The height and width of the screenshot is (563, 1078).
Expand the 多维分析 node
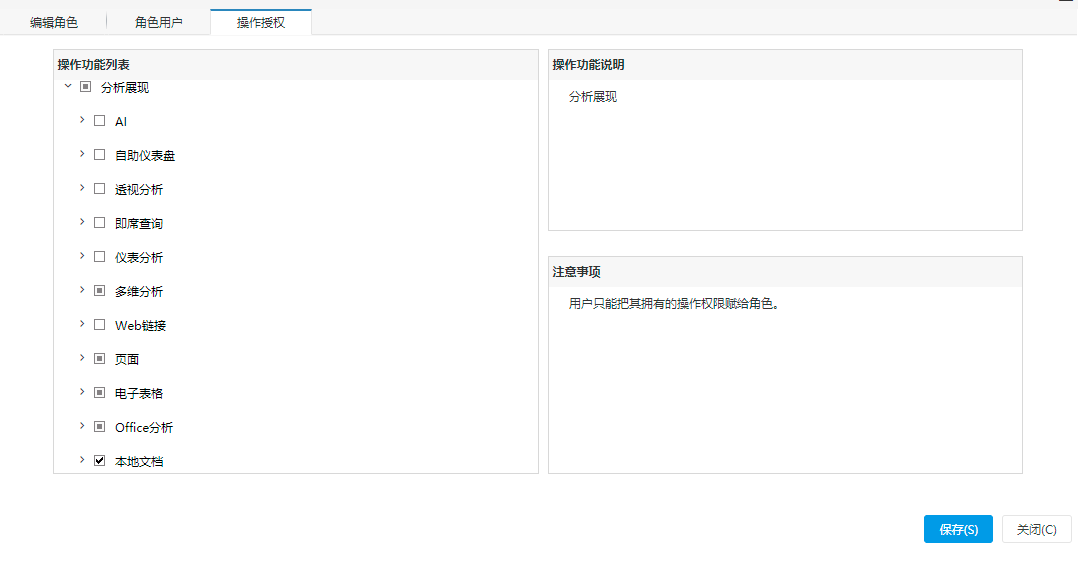(x=82, y=290)
